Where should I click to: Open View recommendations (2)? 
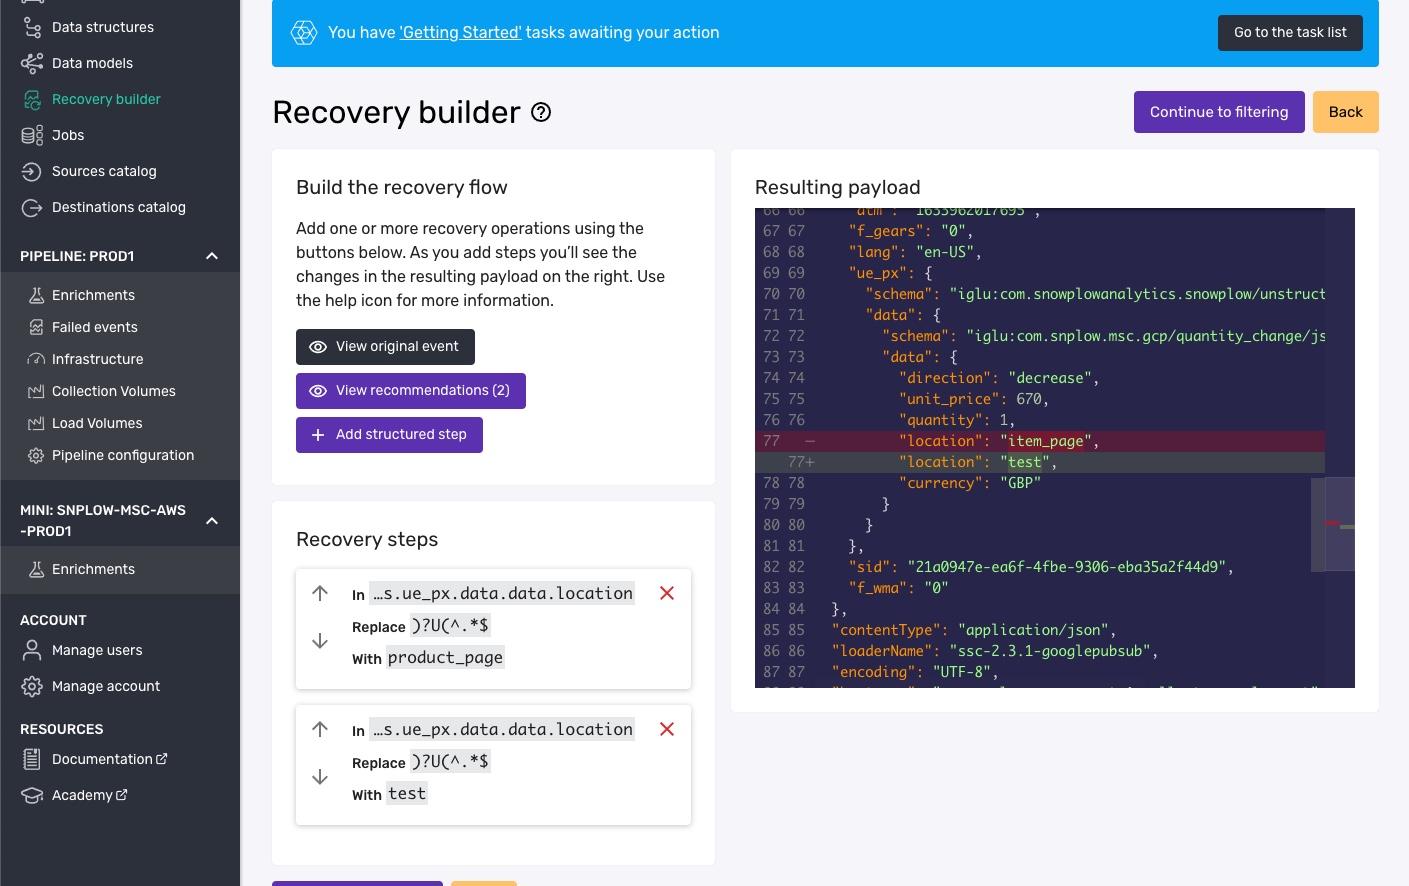pyautogui.click(x=411, y=391)
